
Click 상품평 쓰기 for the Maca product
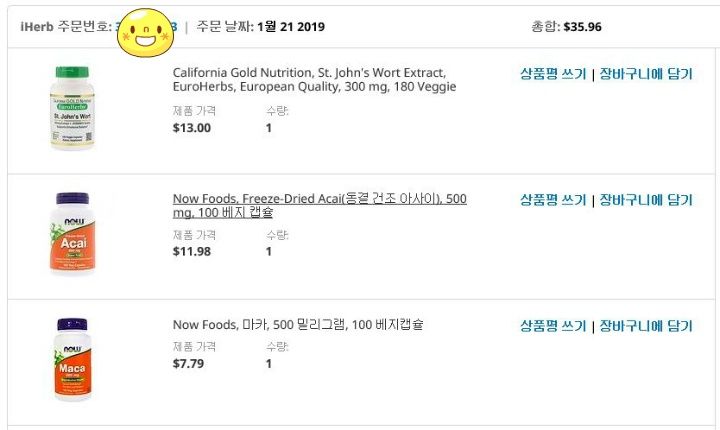(553, 326)
